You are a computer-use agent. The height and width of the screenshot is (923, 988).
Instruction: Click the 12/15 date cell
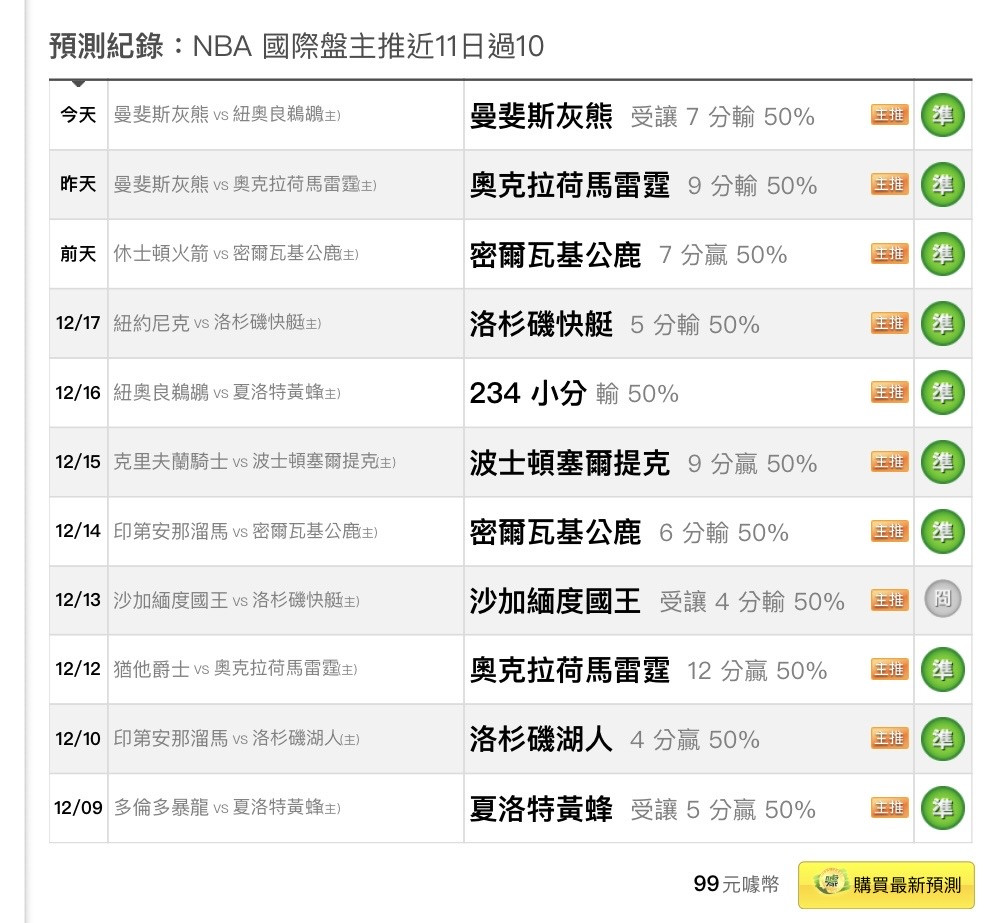78,461
